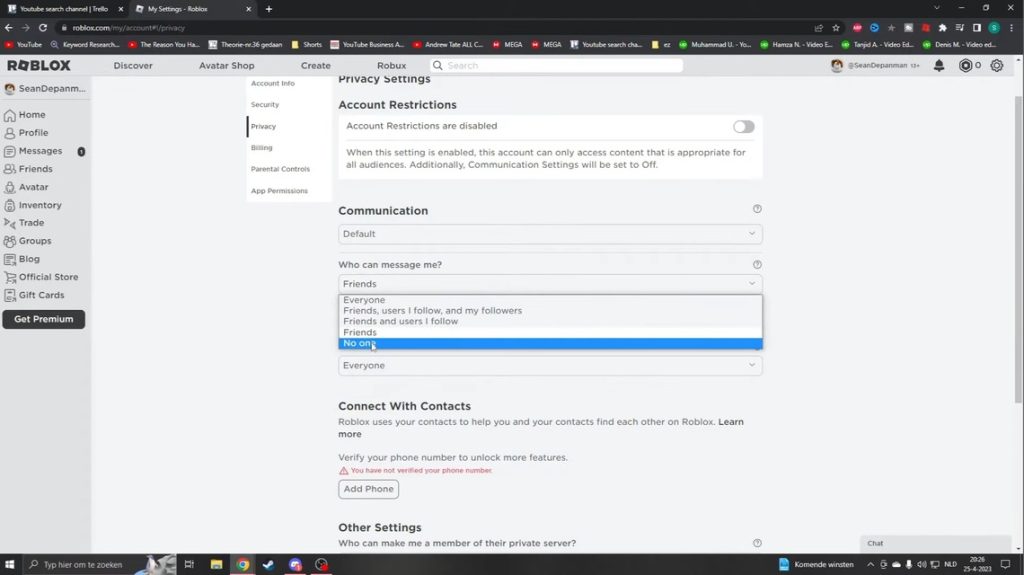This screenshot has height=575, width=1024.
Task: Open the Roblox logo home link
Action: coord(39,65)
